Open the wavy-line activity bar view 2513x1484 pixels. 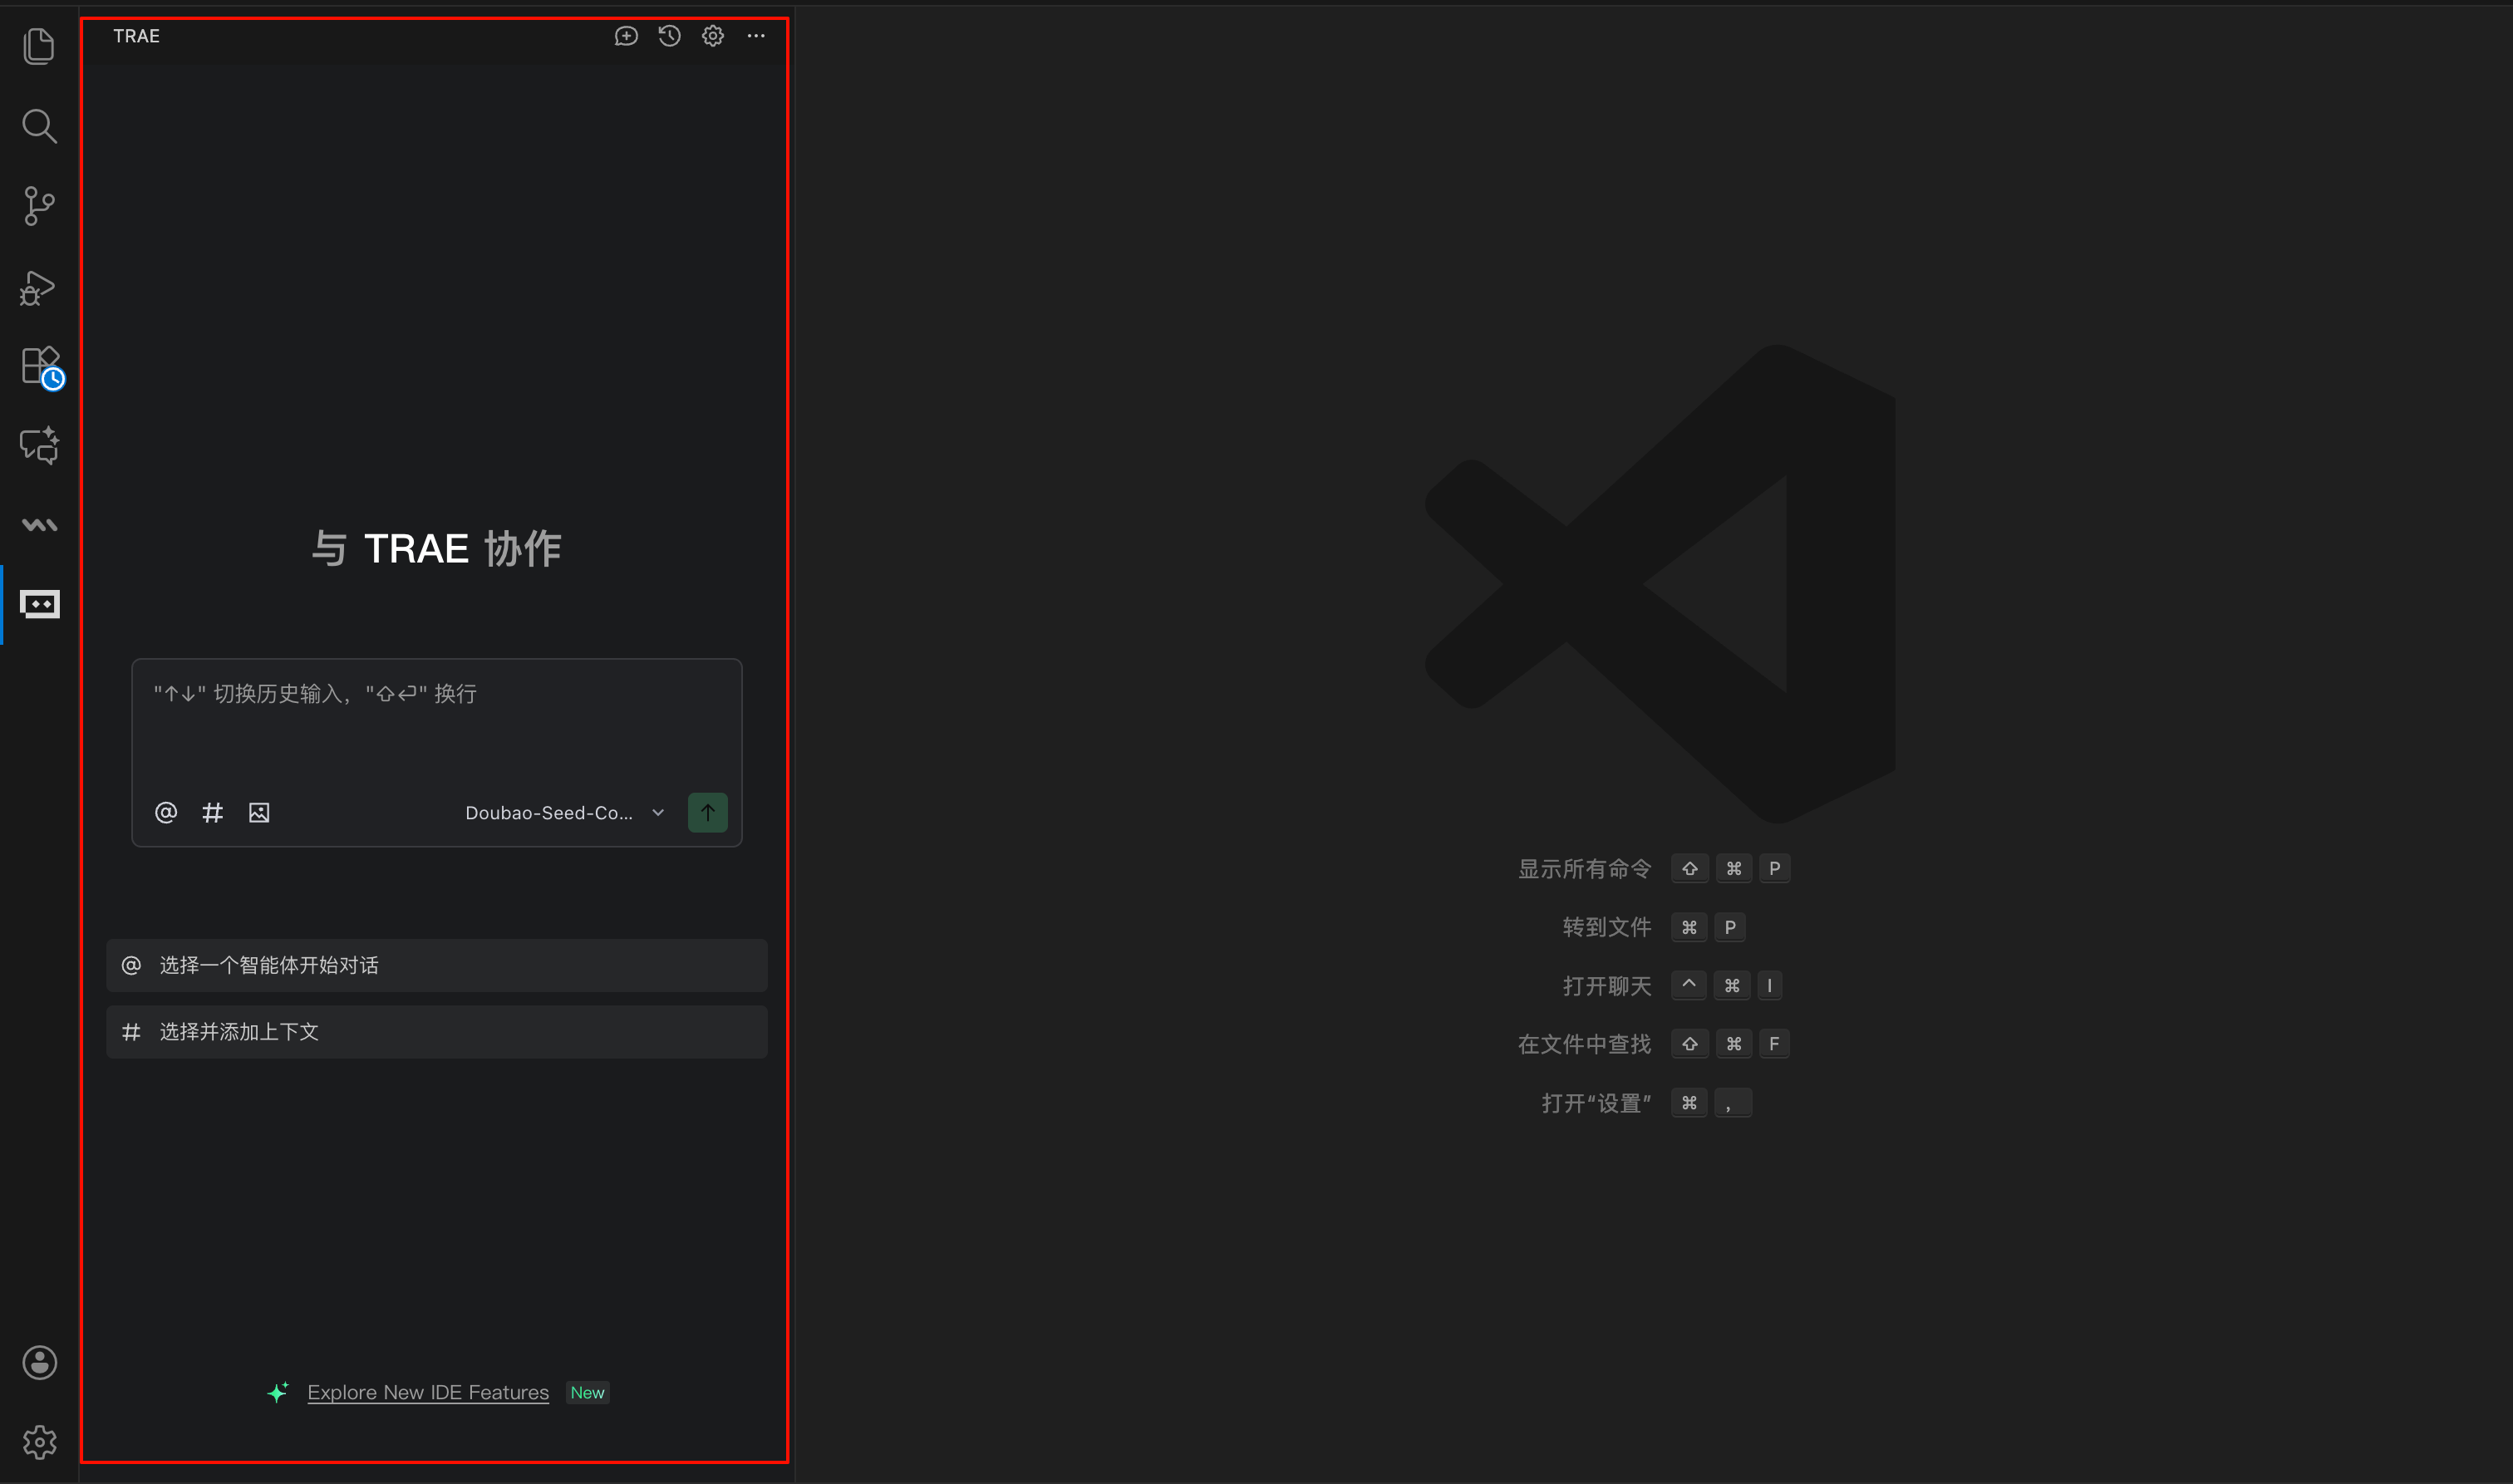click(39, 525)
